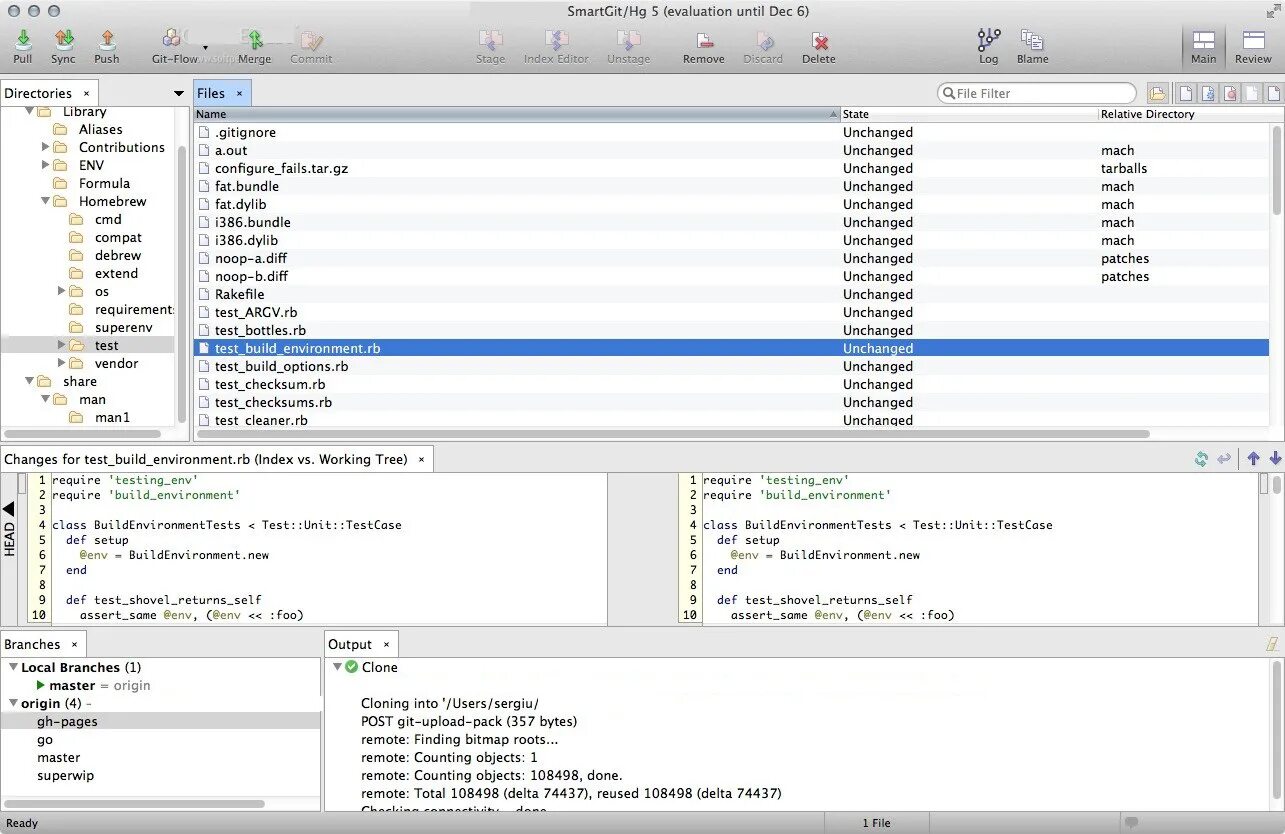Click the Sync toolbar icon
Viewport: 1285px width, 834px height.
[x=63, y=41]
